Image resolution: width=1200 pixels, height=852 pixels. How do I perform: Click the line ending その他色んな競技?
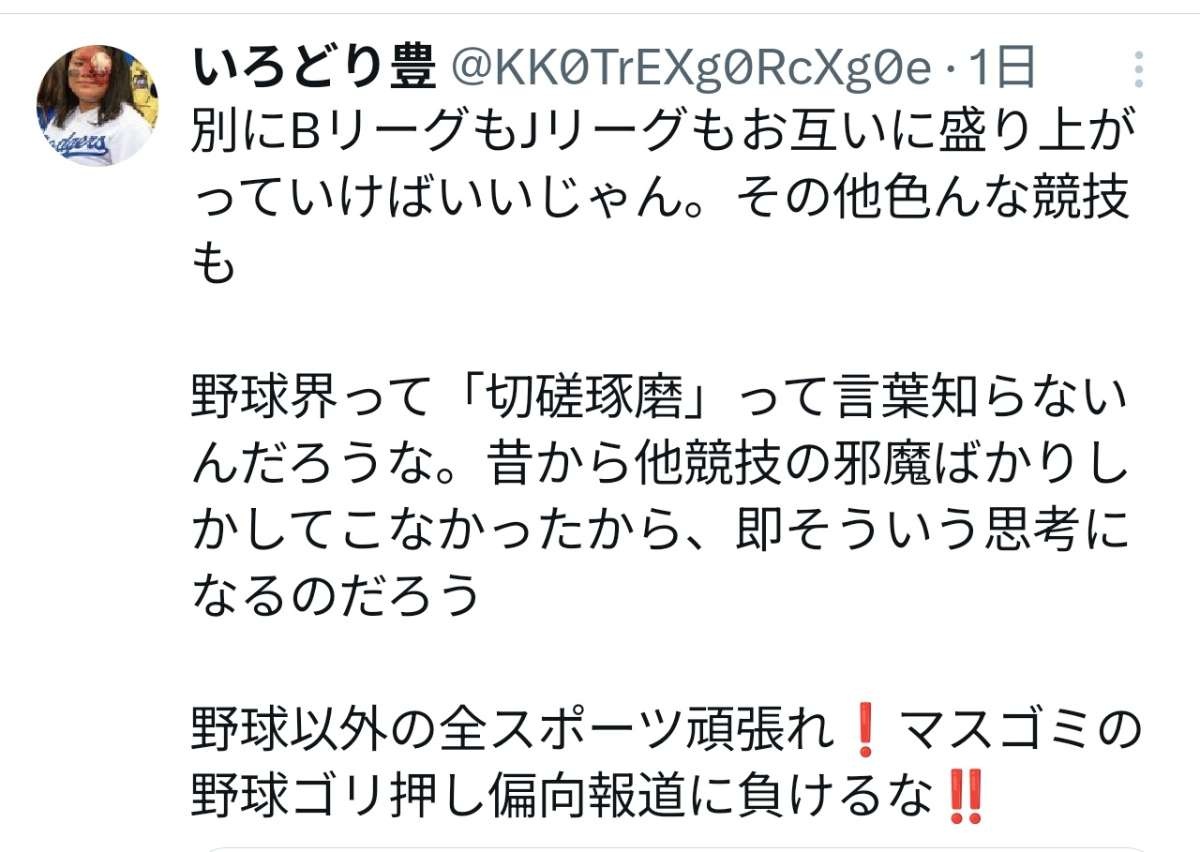coord(659,202)
